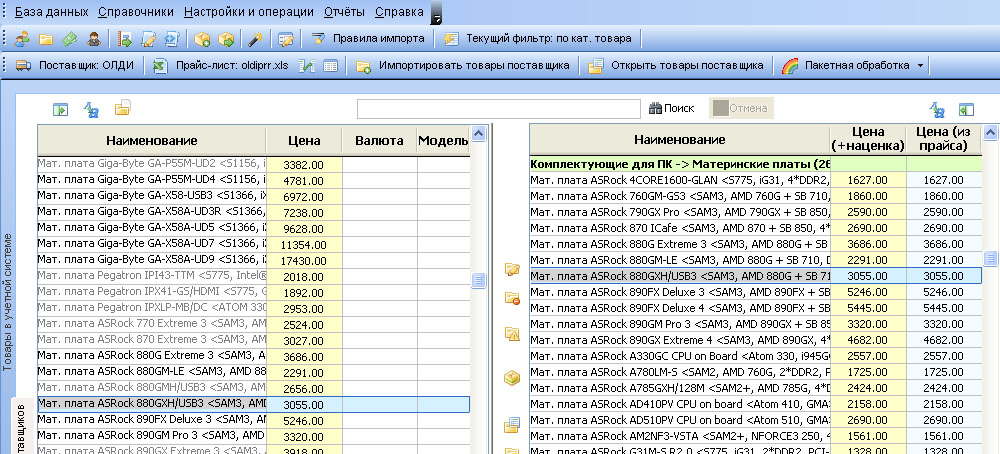Click the box with green plus icon
This screenshot has height=454, width=1000.
203,39
